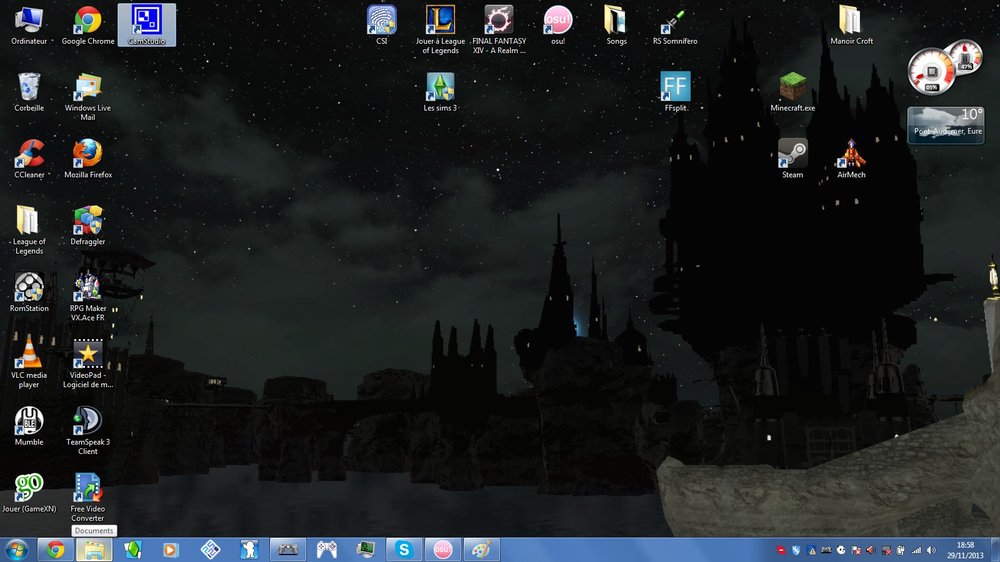The image size is (1000, 562).
Task: Switch to osu! in the taskbar
Action: (x=443, y=550)
